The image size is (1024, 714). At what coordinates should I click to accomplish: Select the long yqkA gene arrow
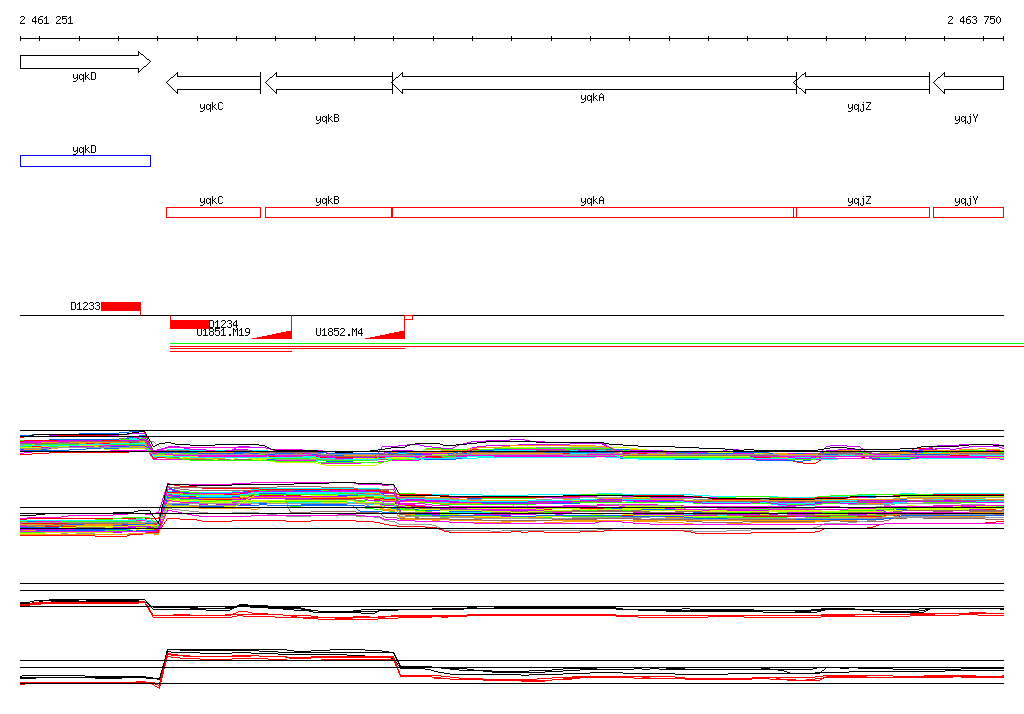pos(594,83)
